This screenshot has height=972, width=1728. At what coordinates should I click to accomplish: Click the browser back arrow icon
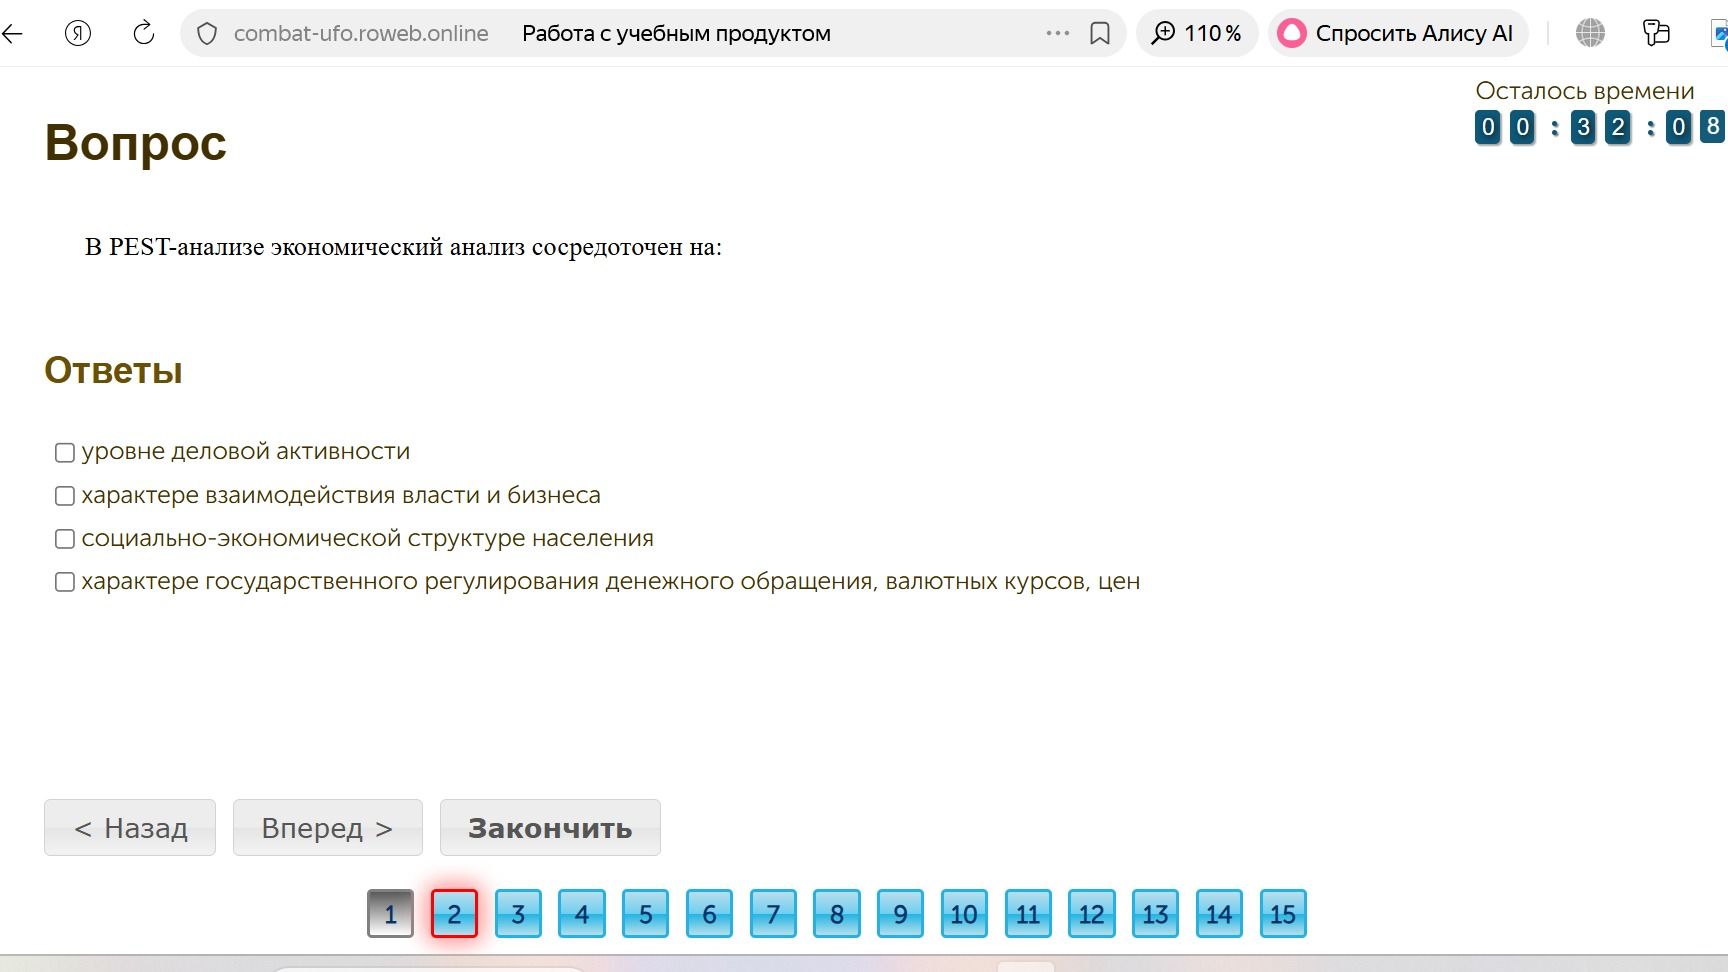pos(12,33)
